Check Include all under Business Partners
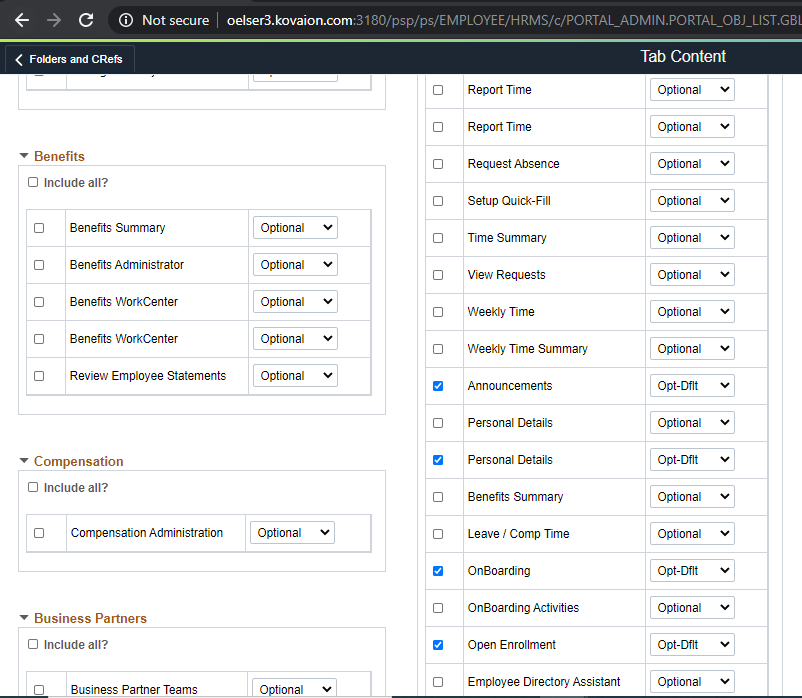Image resolution: width=802 pixels, height=698 pixels. point(33,644)
